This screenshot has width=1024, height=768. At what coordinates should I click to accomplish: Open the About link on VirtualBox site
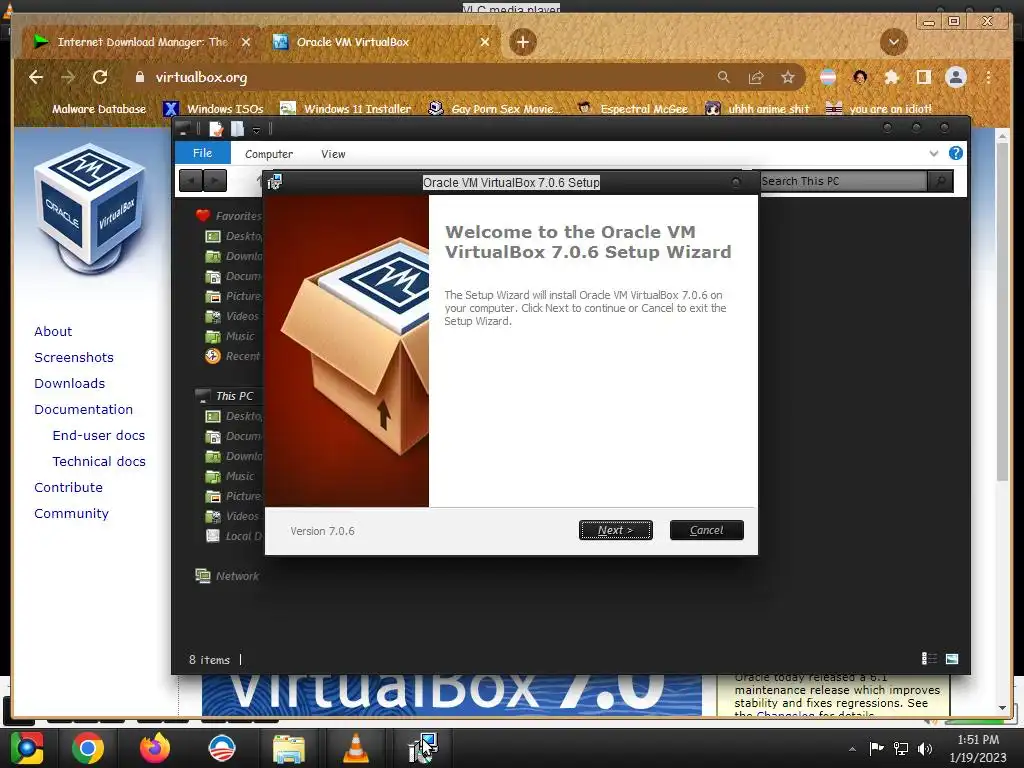53,331
